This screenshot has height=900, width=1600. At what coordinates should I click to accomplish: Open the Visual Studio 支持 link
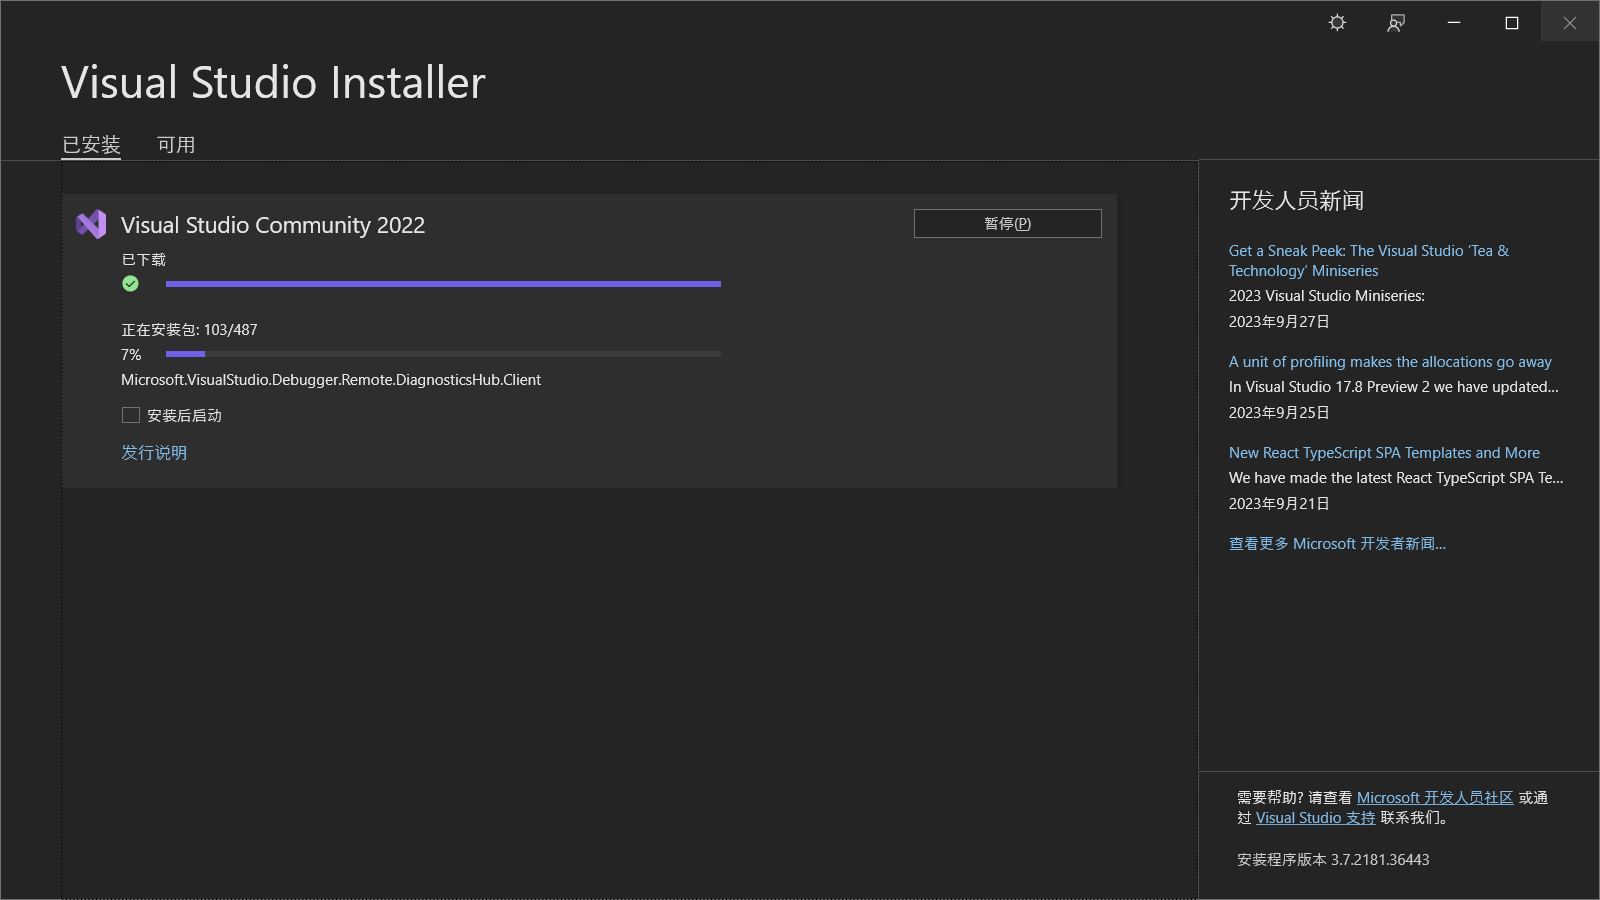(1316, 818)
